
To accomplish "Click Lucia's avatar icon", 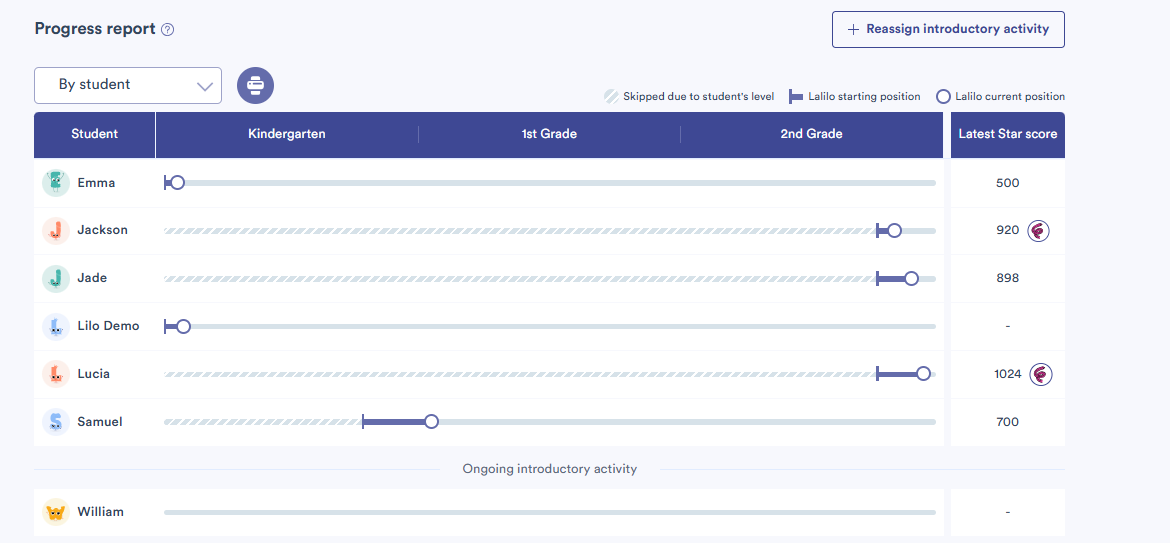I will (x=56, y=374).
